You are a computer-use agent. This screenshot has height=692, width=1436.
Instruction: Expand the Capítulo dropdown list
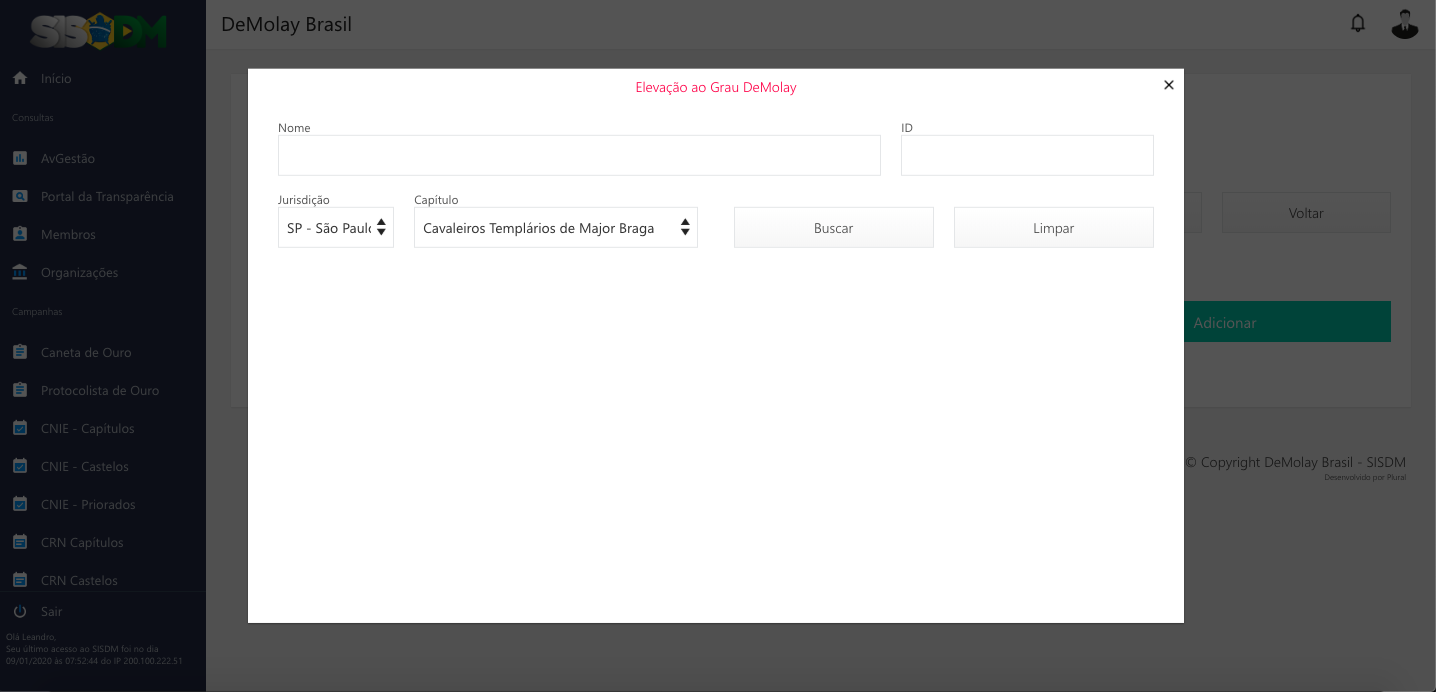[555, 228]
